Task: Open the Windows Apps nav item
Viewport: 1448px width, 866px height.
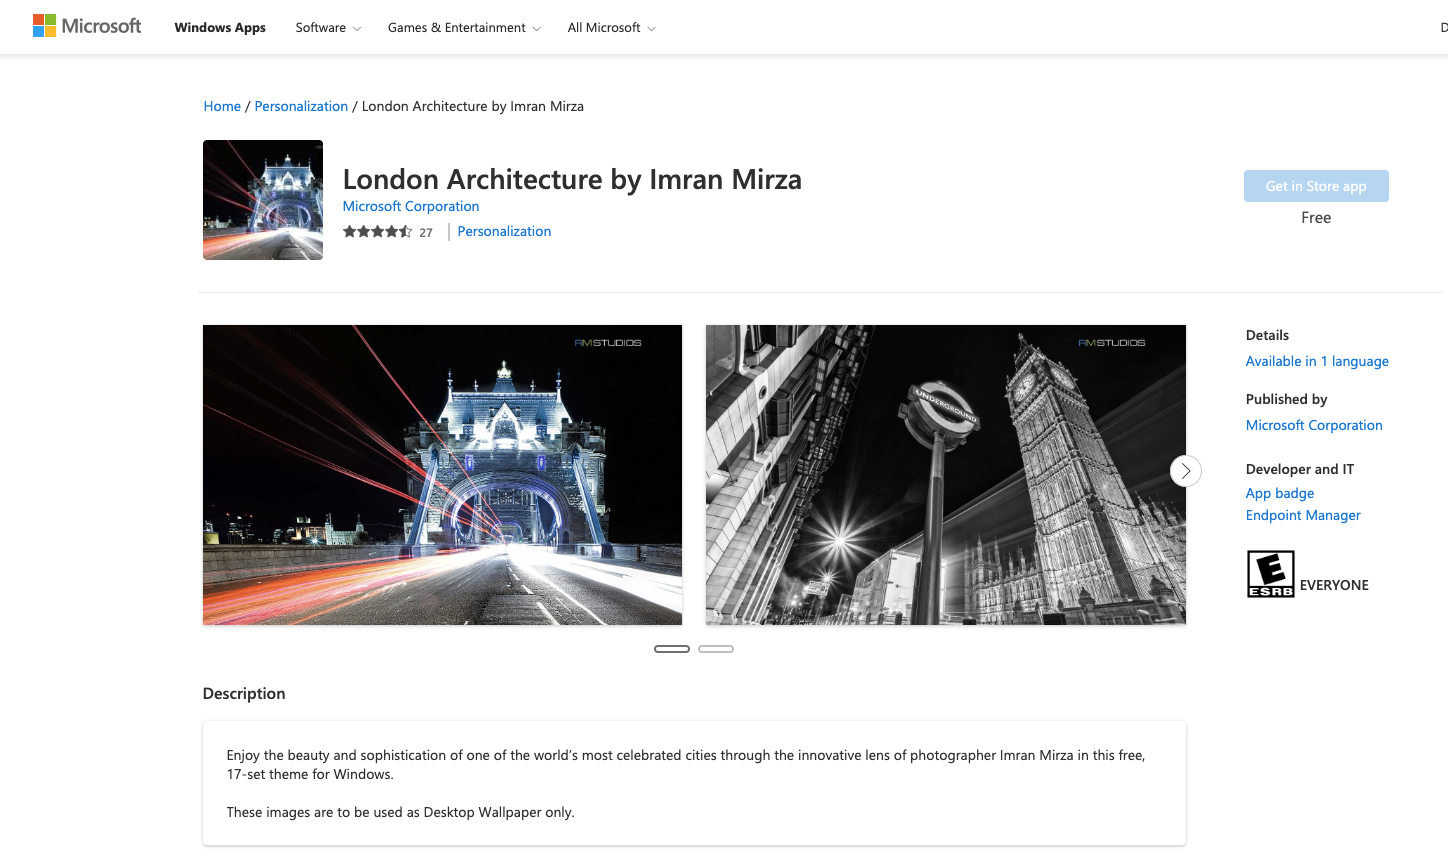Action: point(220,28)
